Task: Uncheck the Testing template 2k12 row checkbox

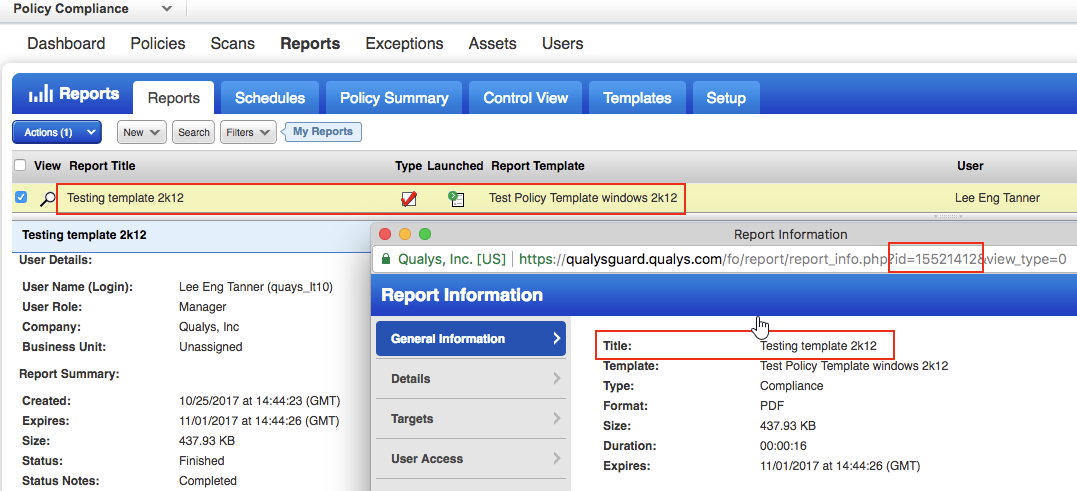Action: point(21,197)
